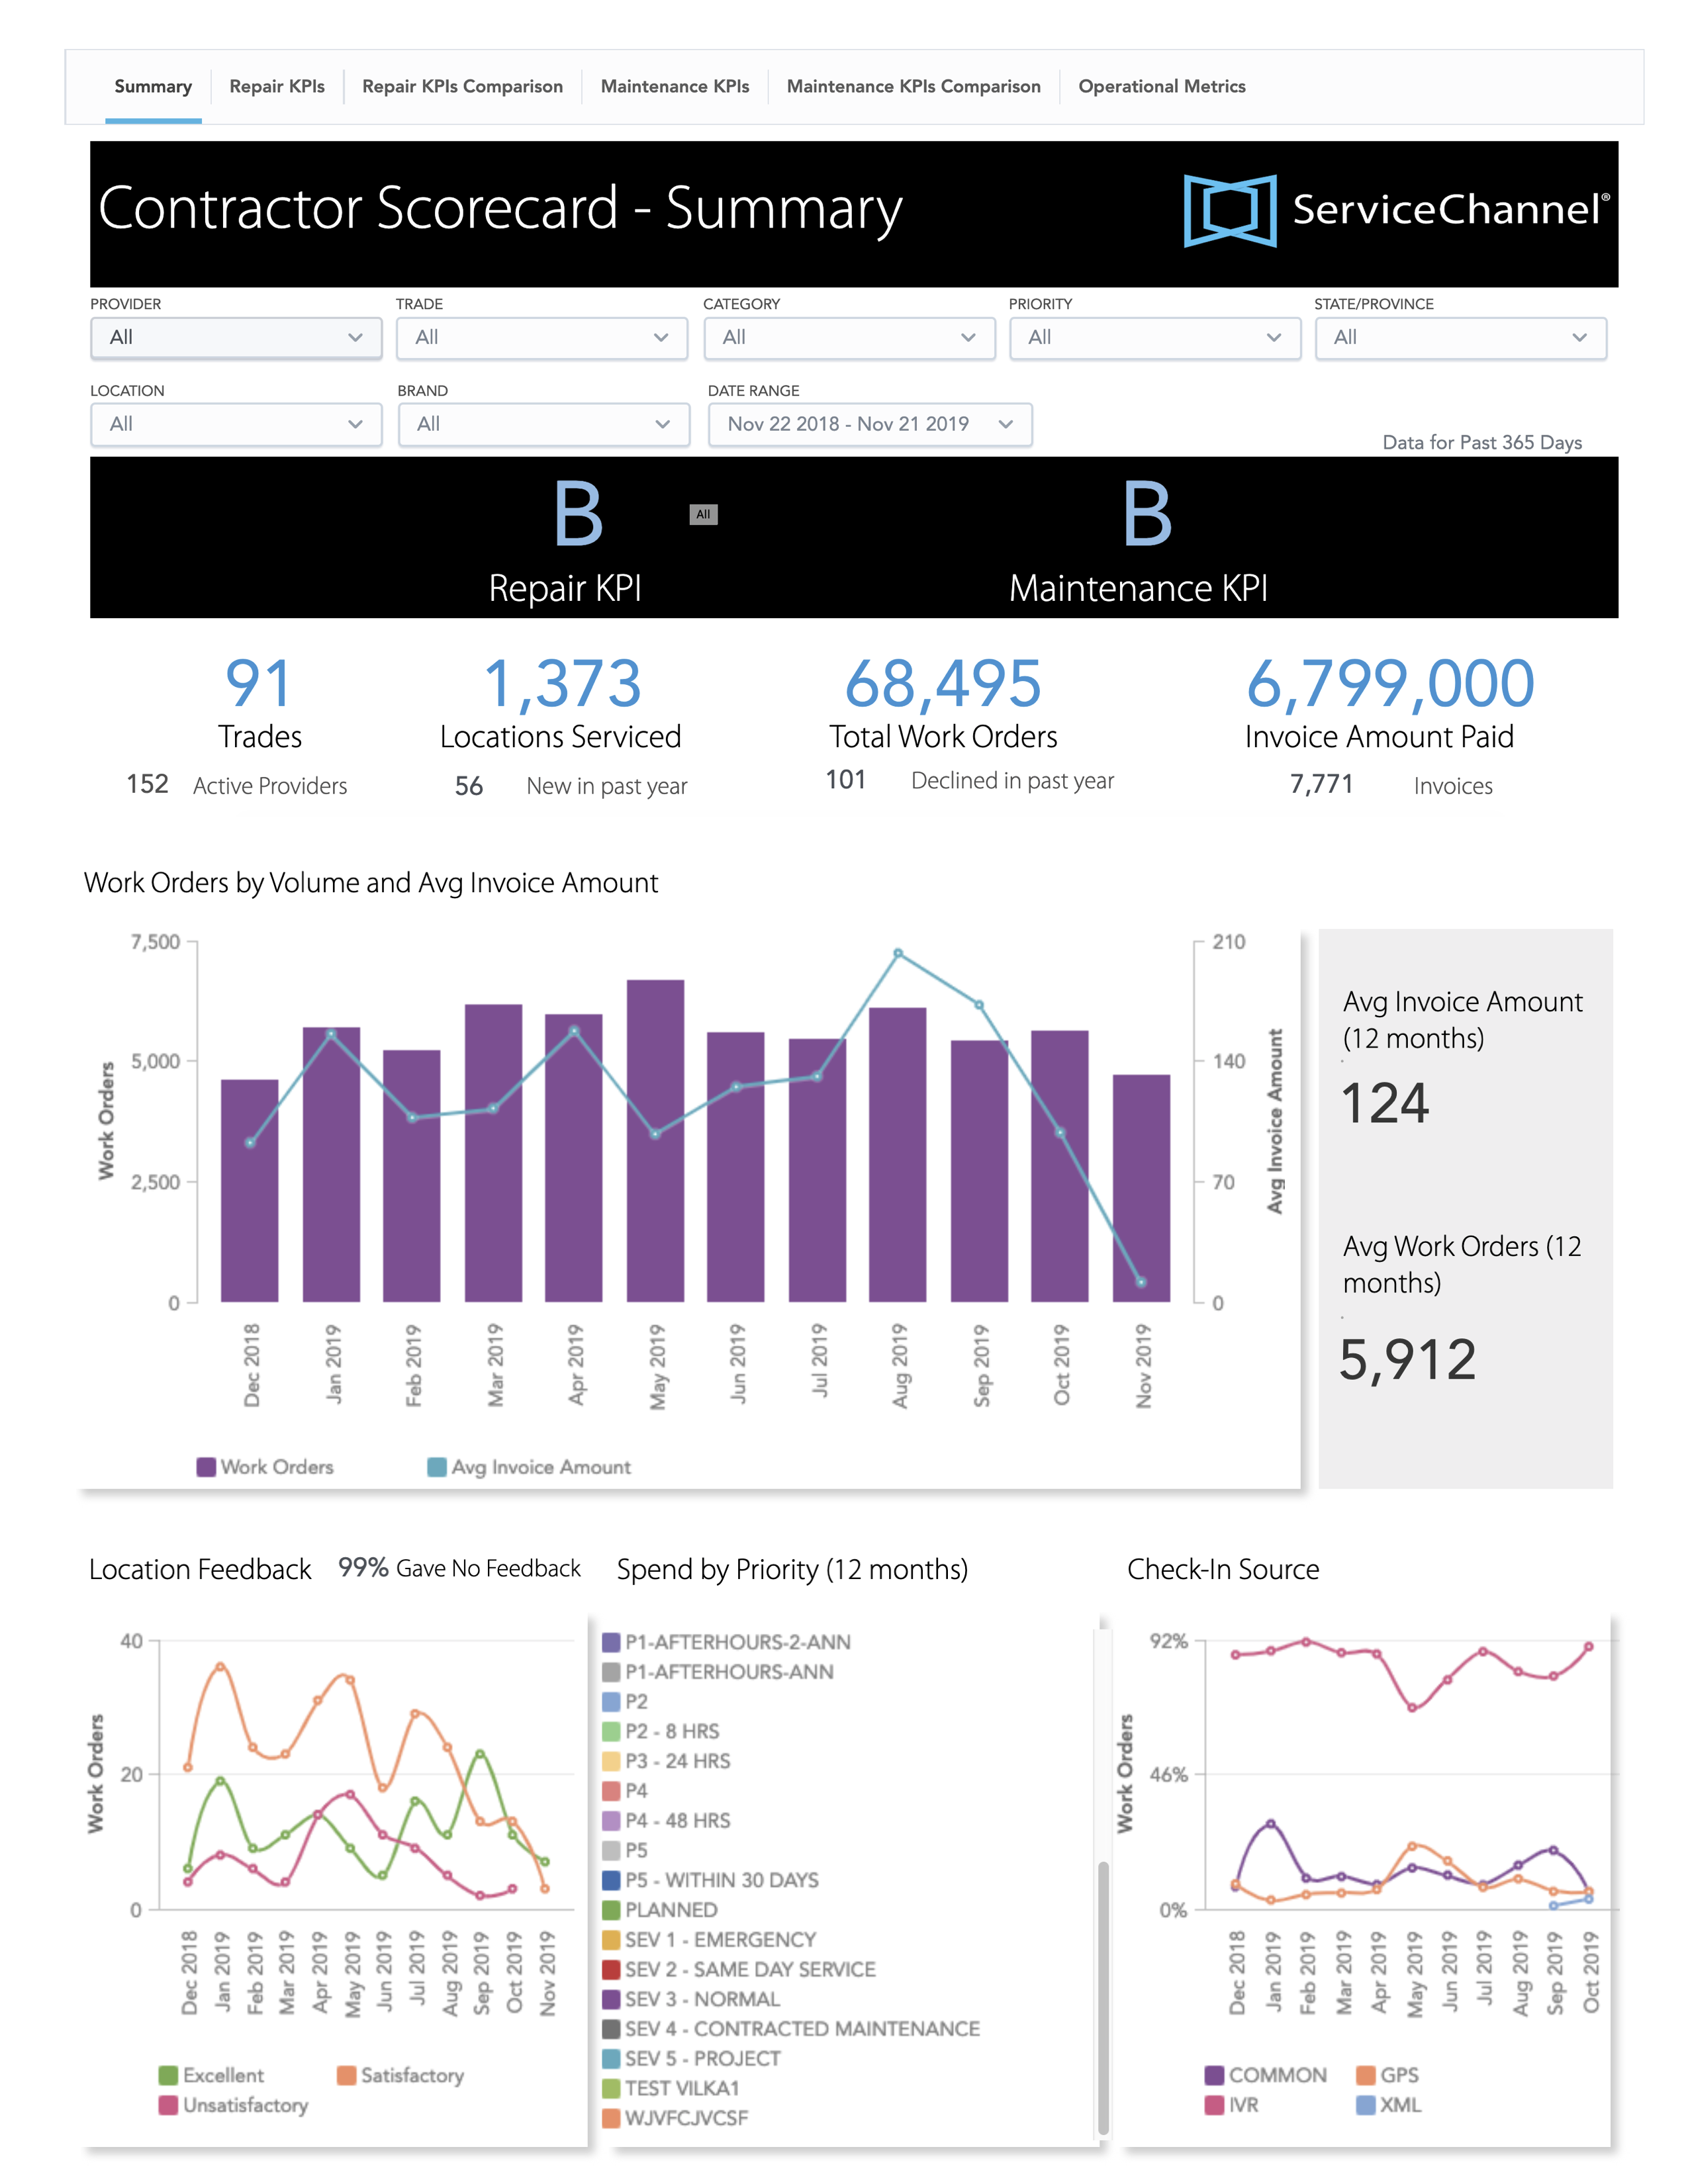Open the State/Province filter dropdown
The image size is (1688, 2184).
tap(1460, 338)
